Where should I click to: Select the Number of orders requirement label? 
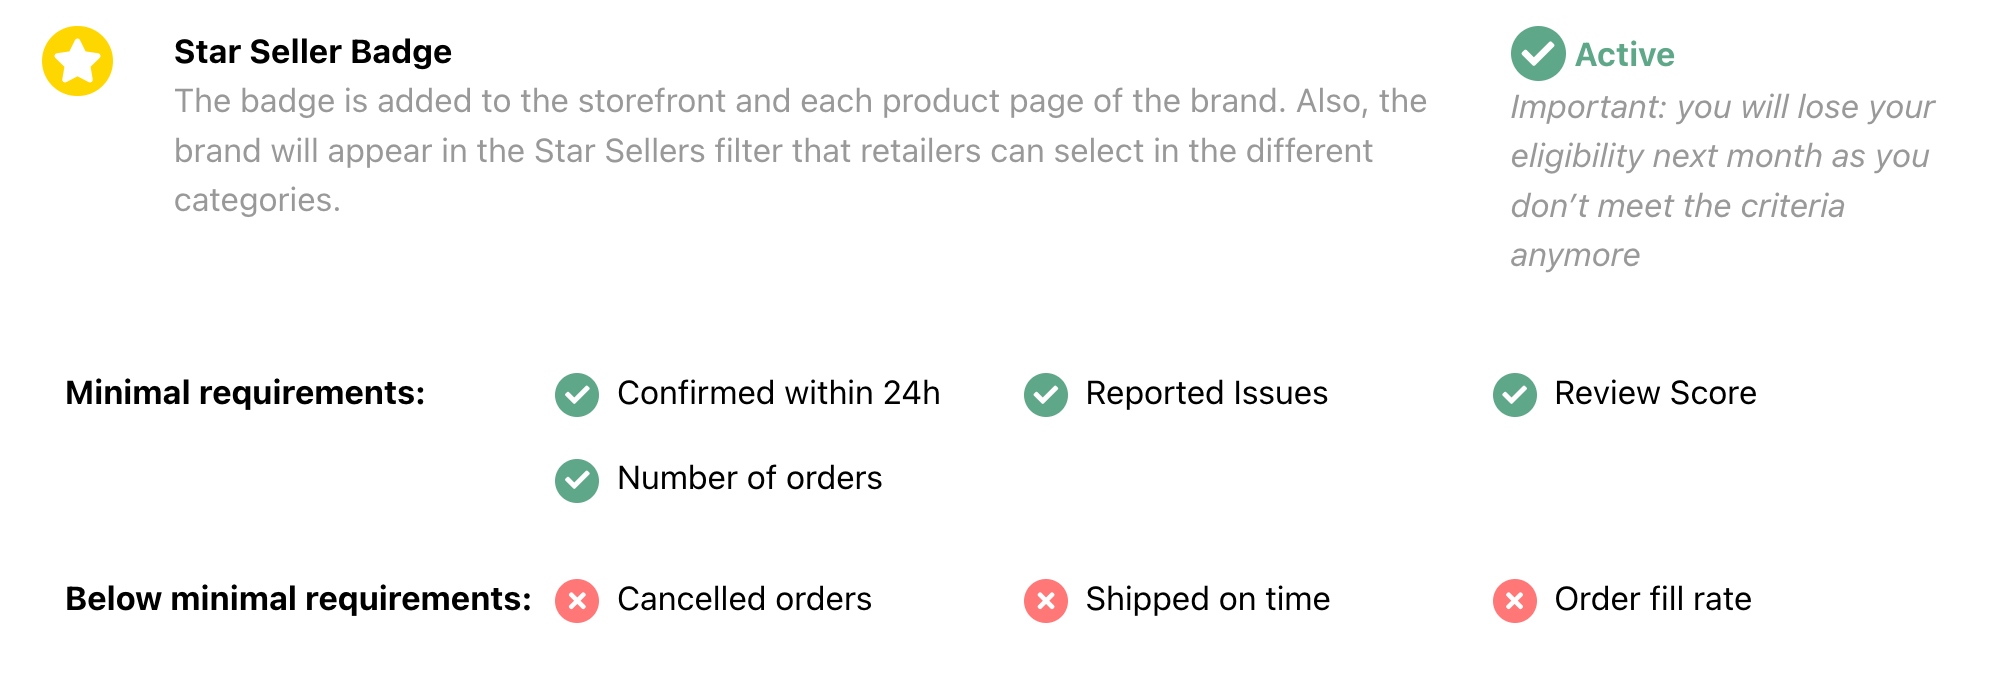pos(750,478)
